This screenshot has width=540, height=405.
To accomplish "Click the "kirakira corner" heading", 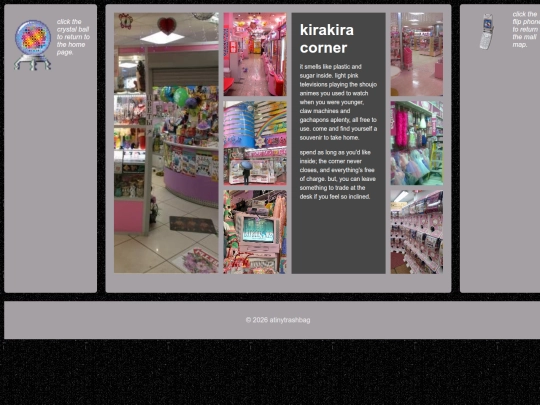I will click(326, 39).
